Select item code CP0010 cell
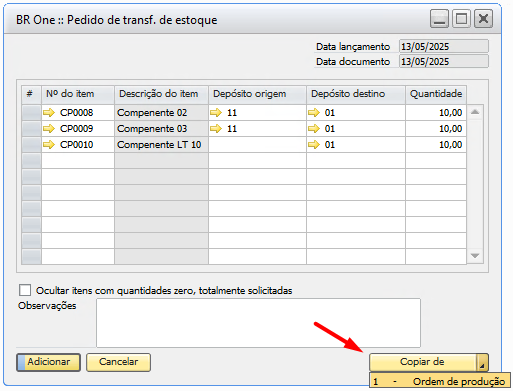 click(78, 145)
